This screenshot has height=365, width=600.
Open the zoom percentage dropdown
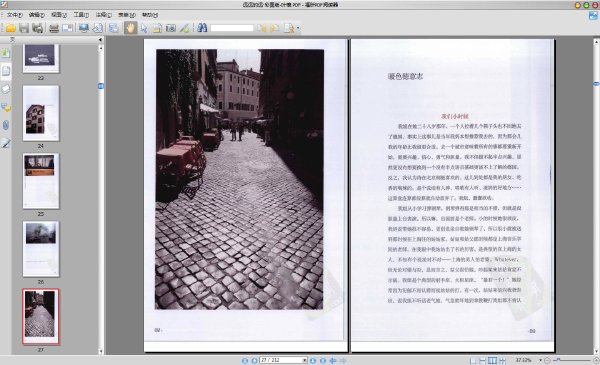tap(541, 360)
